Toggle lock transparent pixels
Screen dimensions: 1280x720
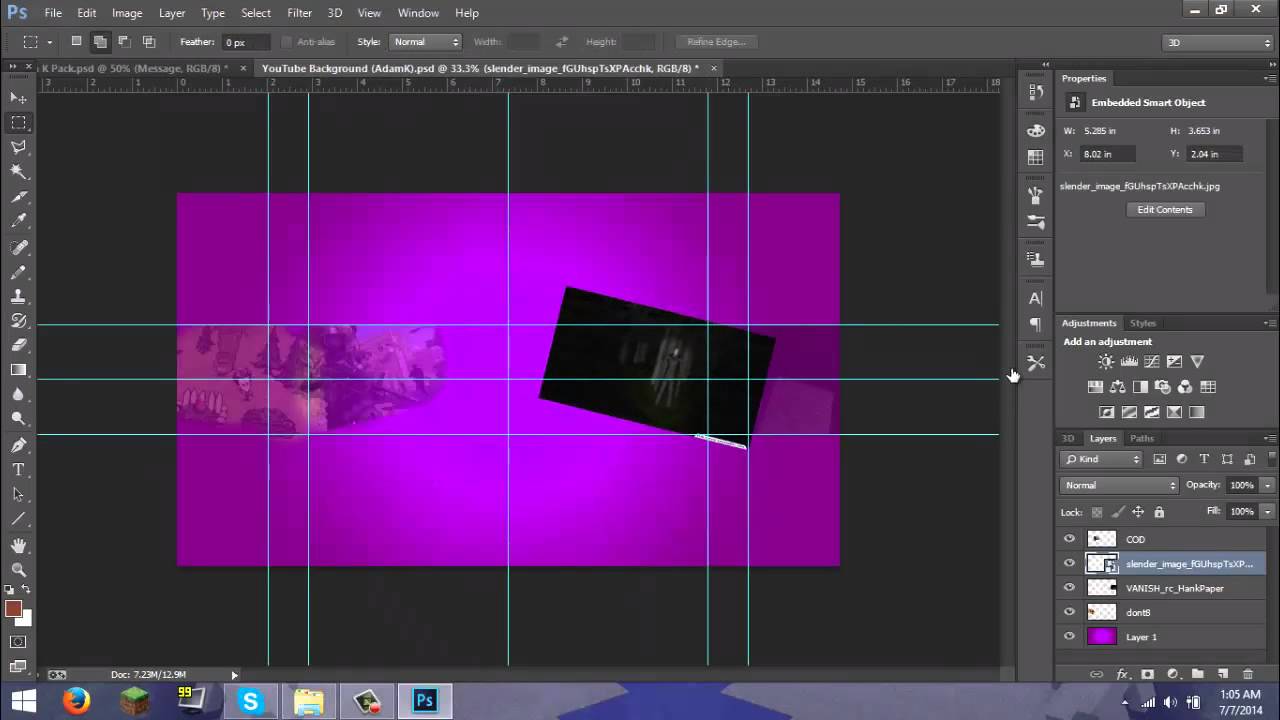click(1097, 512)
